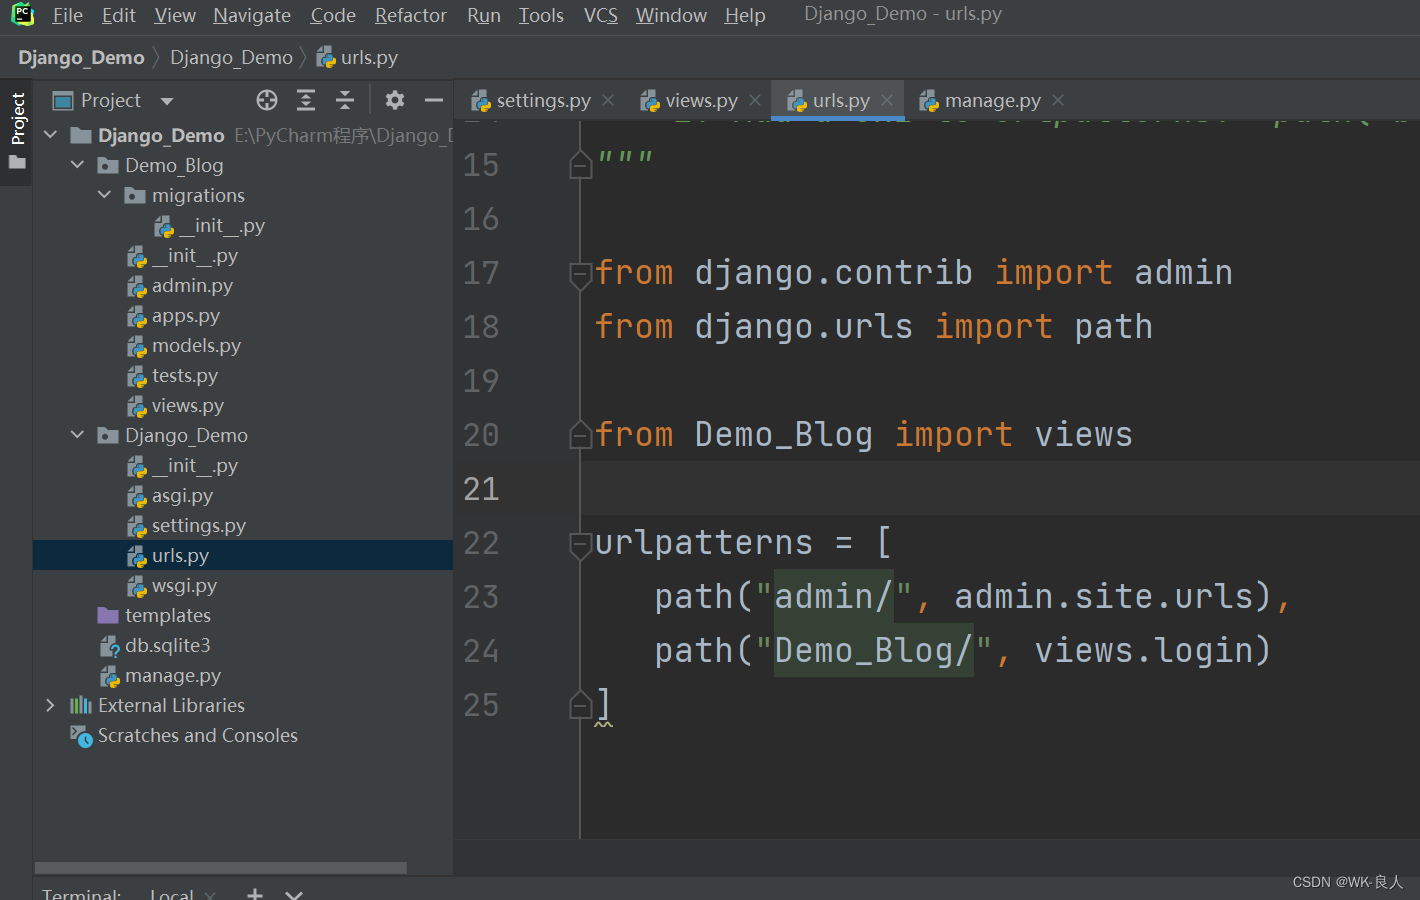The width and height of the screenshot is (1420, 900).
Task: Hide the Project panel with minus icon
Action: (434, 100)
